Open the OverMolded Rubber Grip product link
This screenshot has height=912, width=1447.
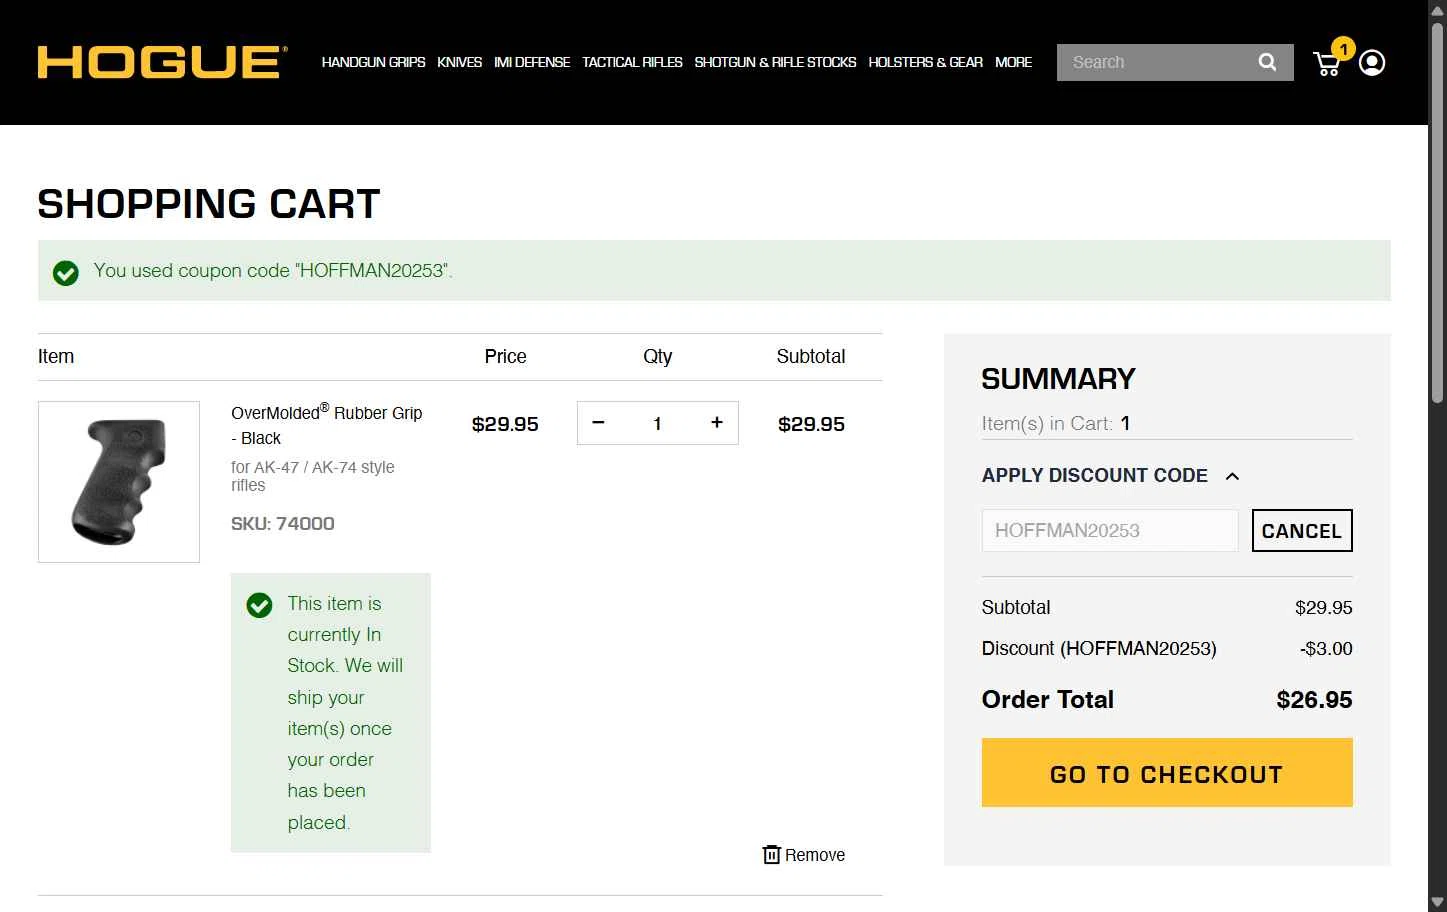pyautogui.click(x=327, y=425)
